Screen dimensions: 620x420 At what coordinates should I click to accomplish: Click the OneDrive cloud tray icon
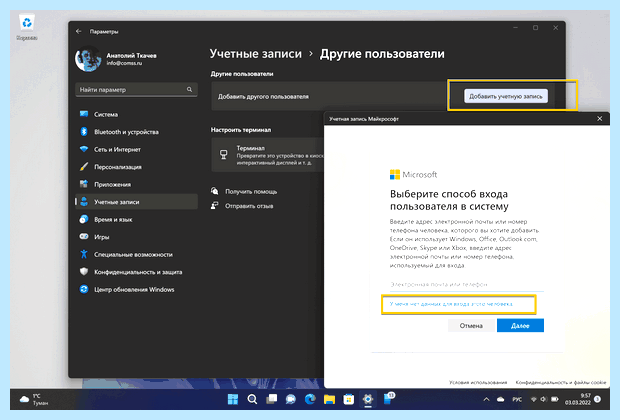(501, 399)
